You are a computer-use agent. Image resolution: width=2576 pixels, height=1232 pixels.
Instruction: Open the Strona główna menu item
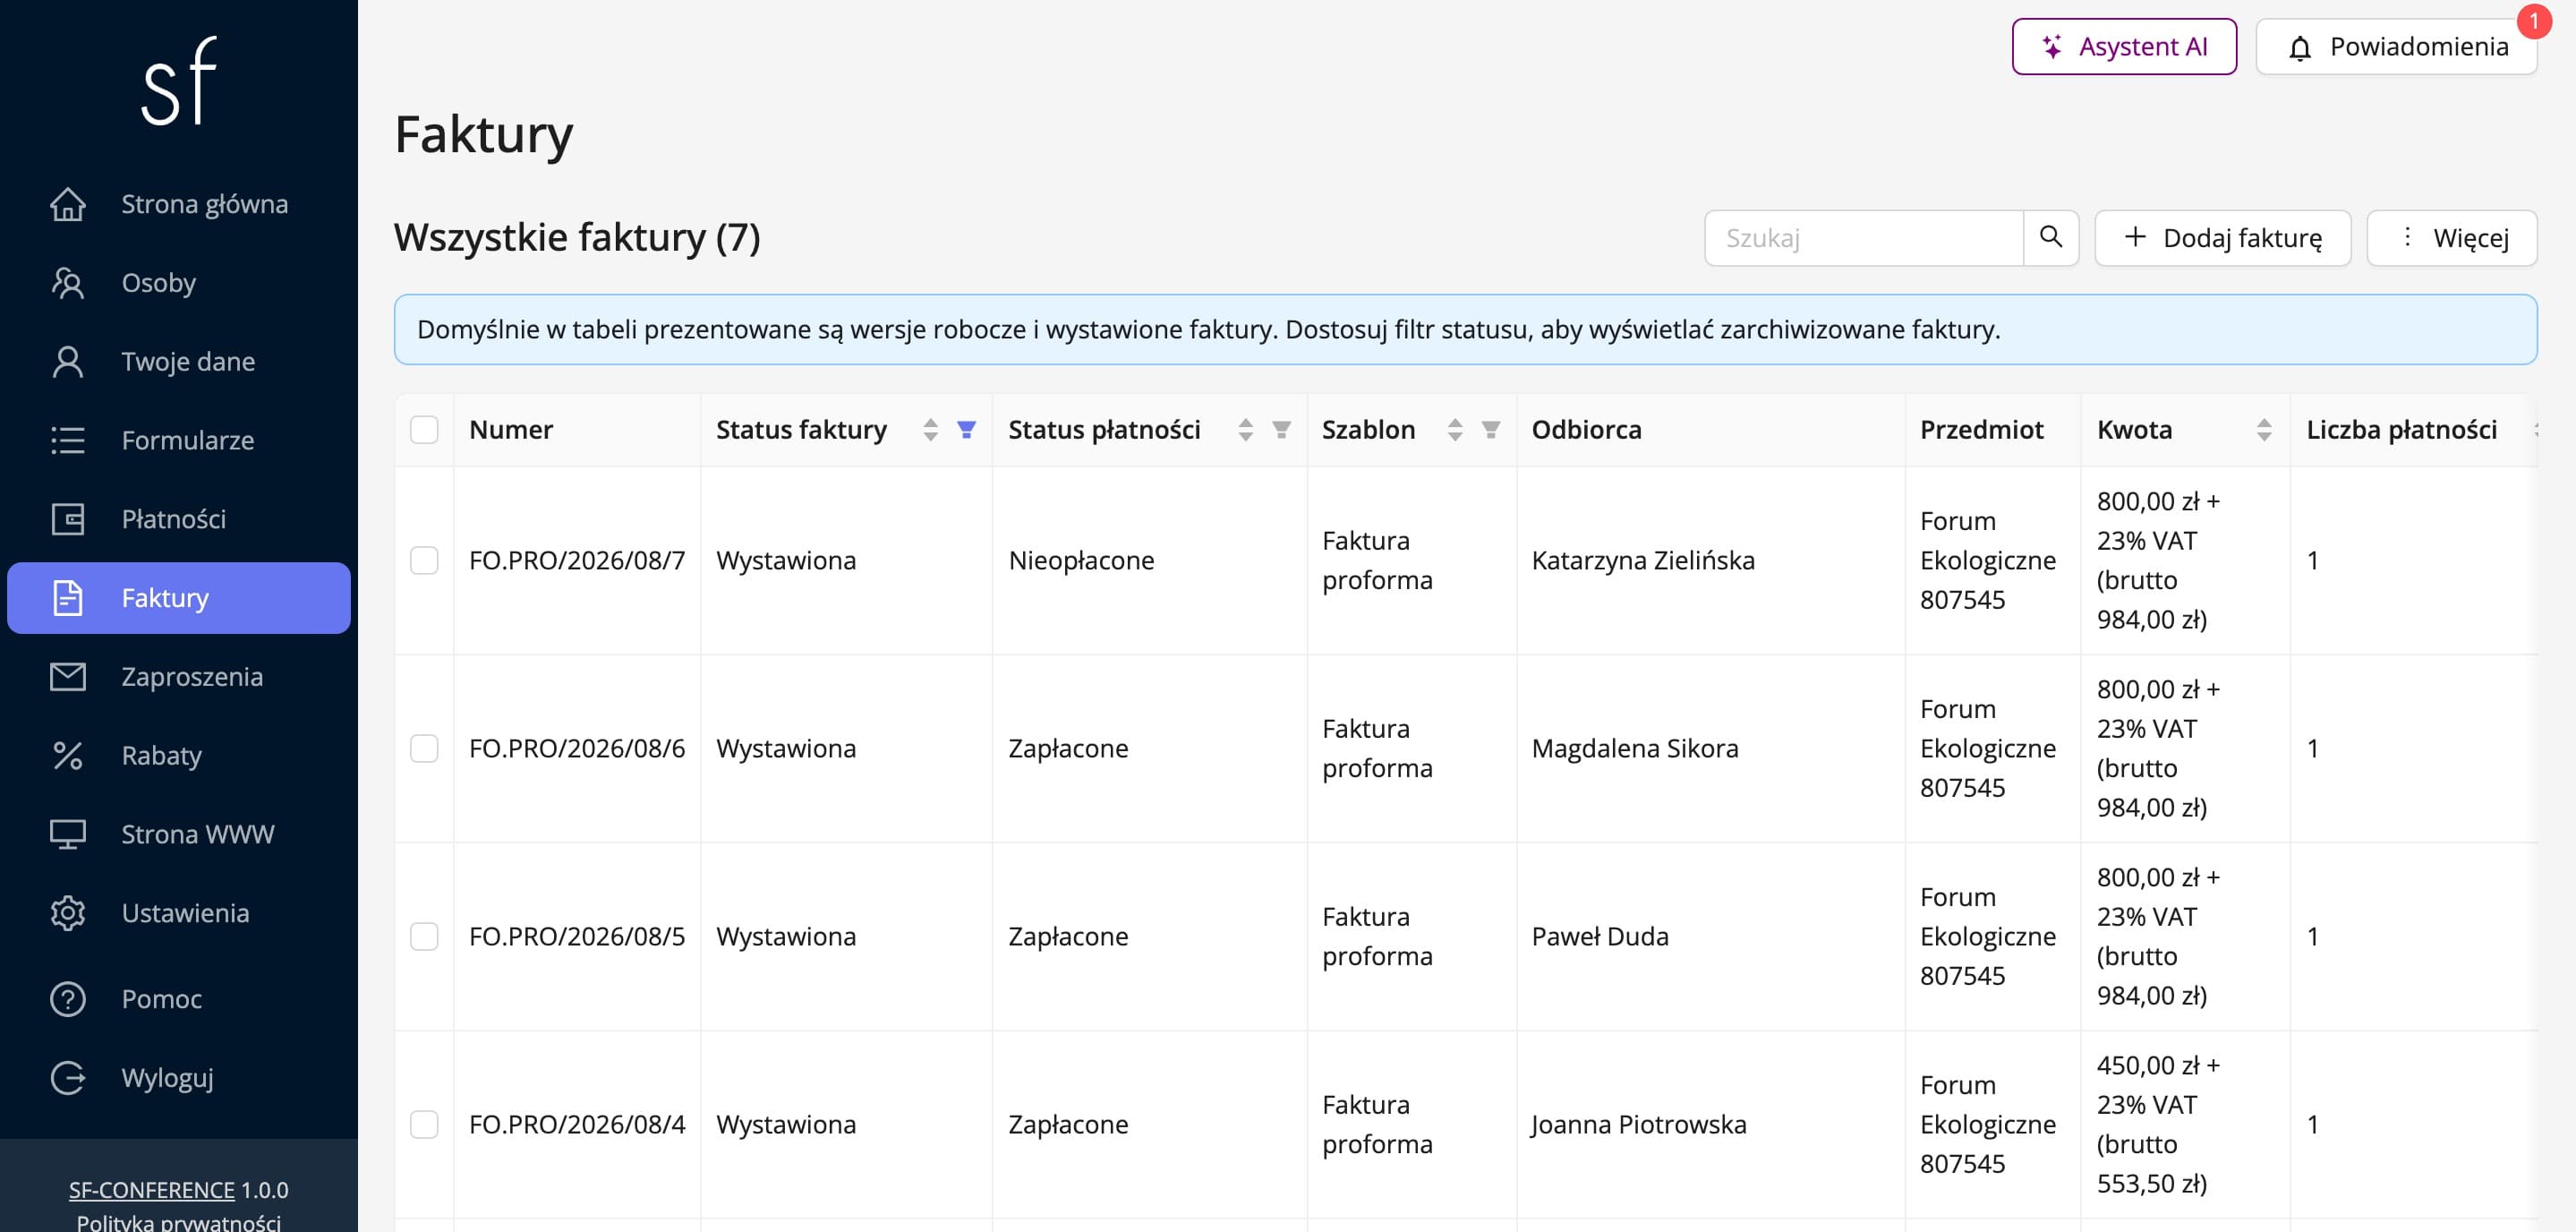click(179, 204)
